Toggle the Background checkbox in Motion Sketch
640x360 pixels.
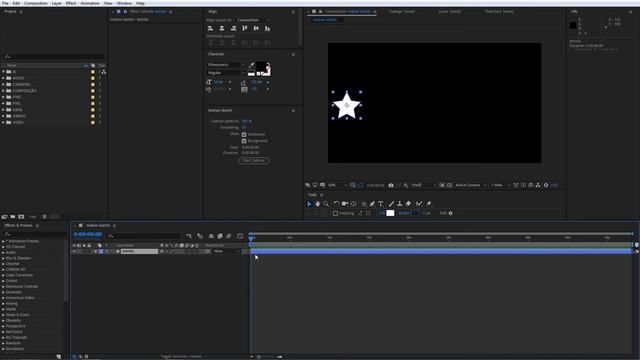244,141
